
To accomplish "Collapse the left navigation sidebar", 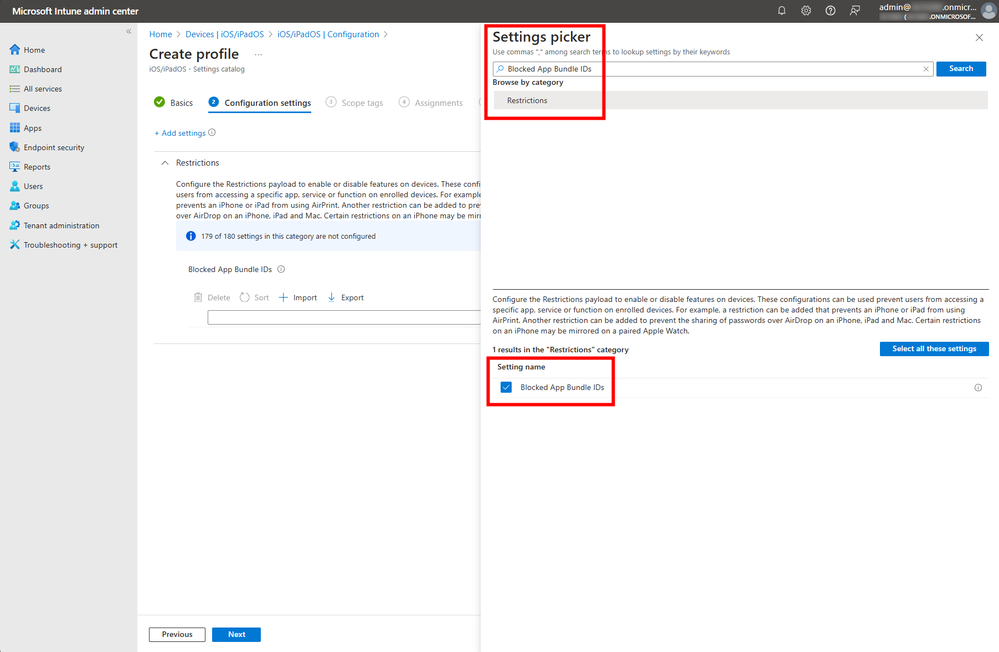I will tap(129, 31).
